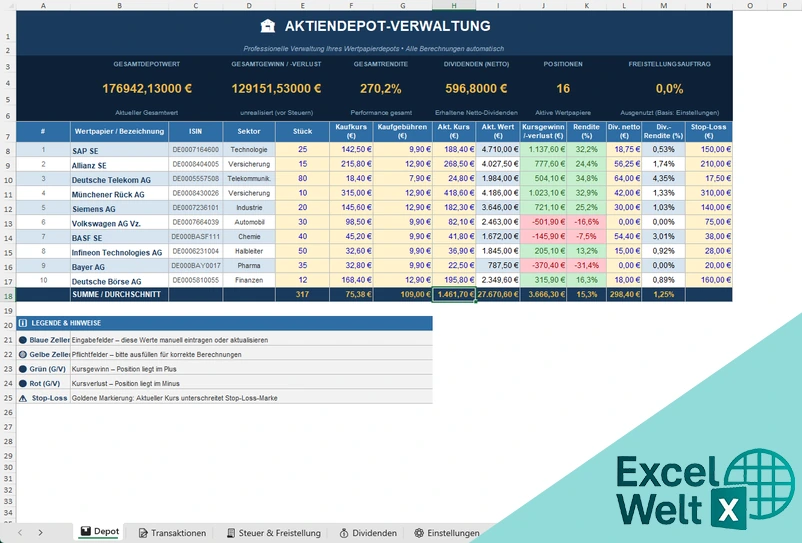Image resolution: width=802 pixels, height=543 pixels.
Task: Select row 18 header
Action: pyautogui.click(x=8, y=296)
